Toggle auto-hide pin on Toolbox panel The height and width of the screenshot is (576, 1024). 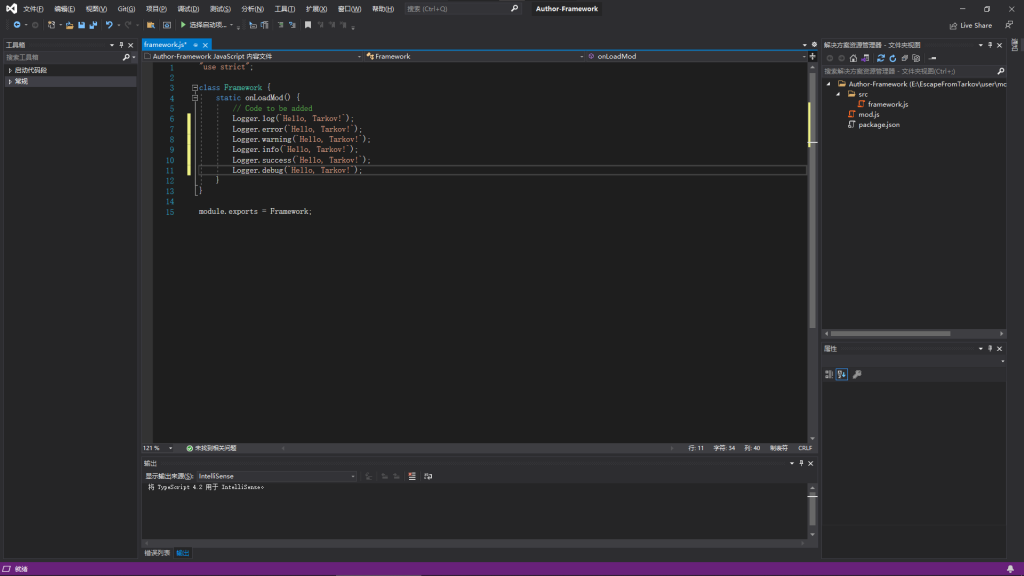121,45
